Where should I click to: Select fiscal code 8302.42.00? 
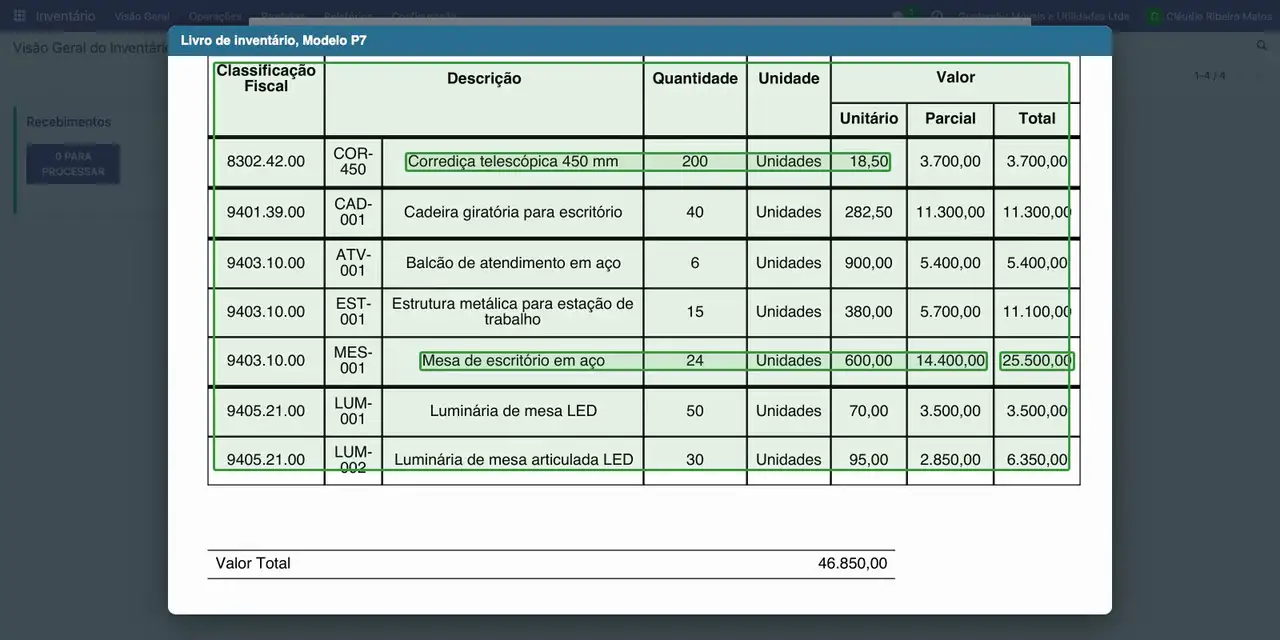tap(266, 161)
